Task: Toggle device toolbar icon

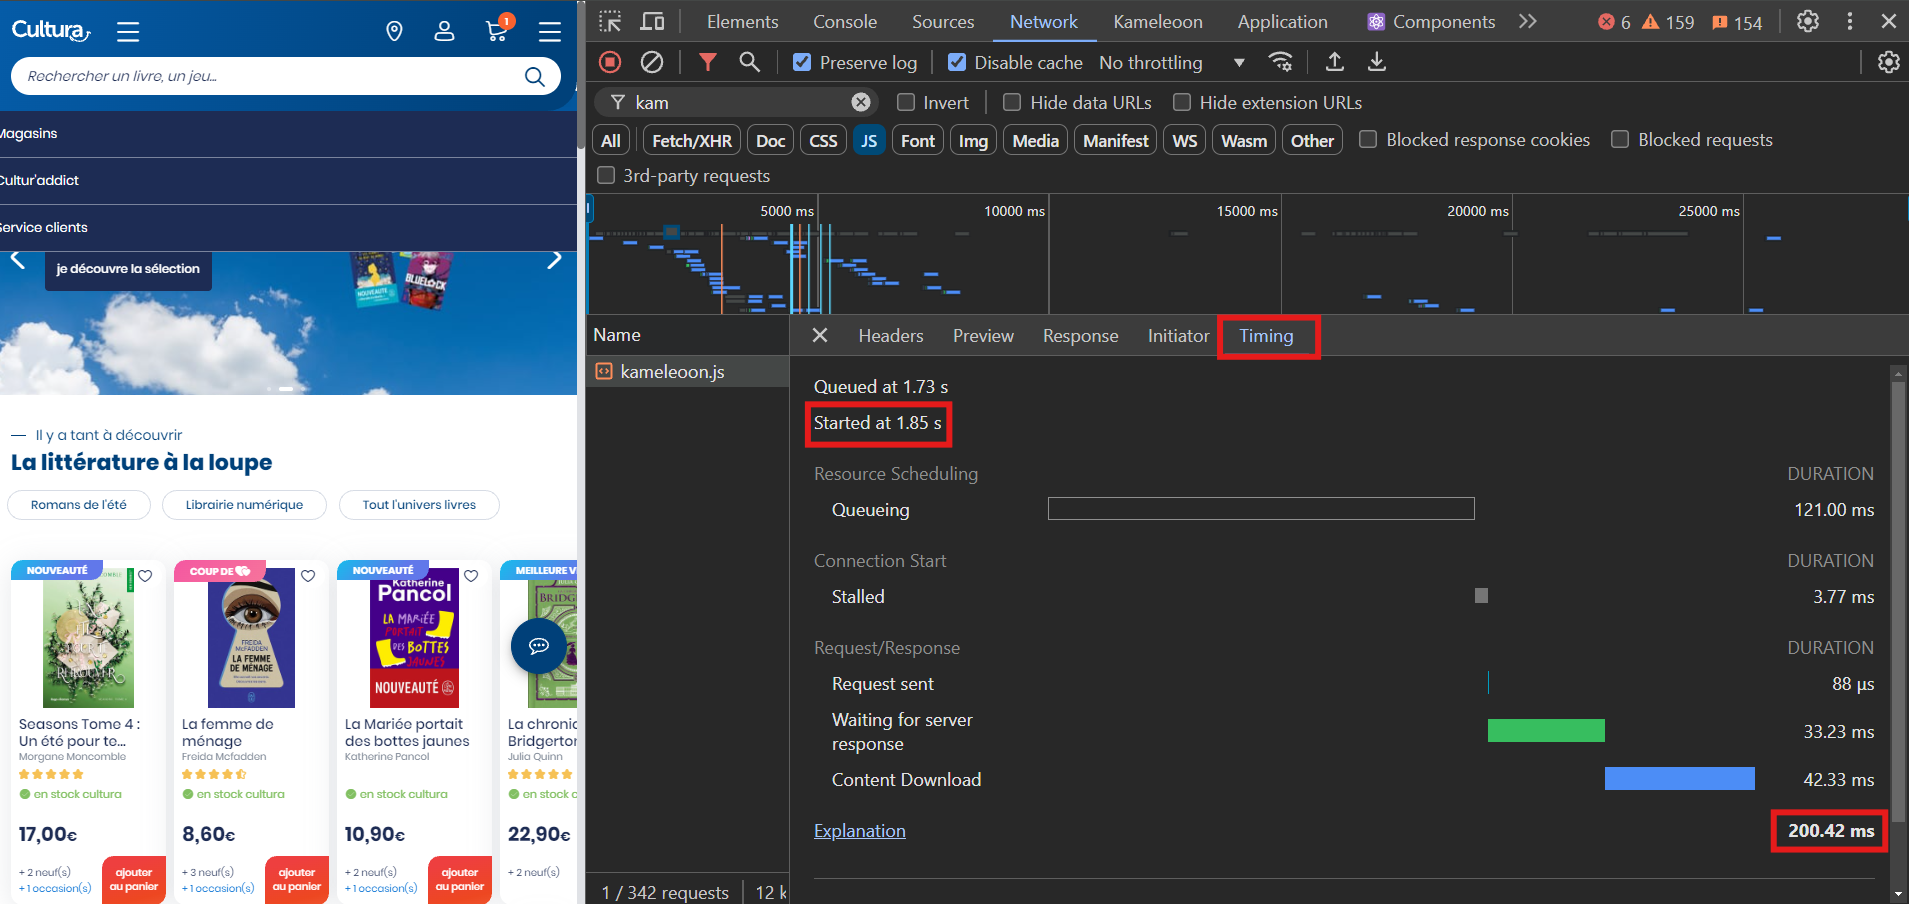Action: [652, 21]
